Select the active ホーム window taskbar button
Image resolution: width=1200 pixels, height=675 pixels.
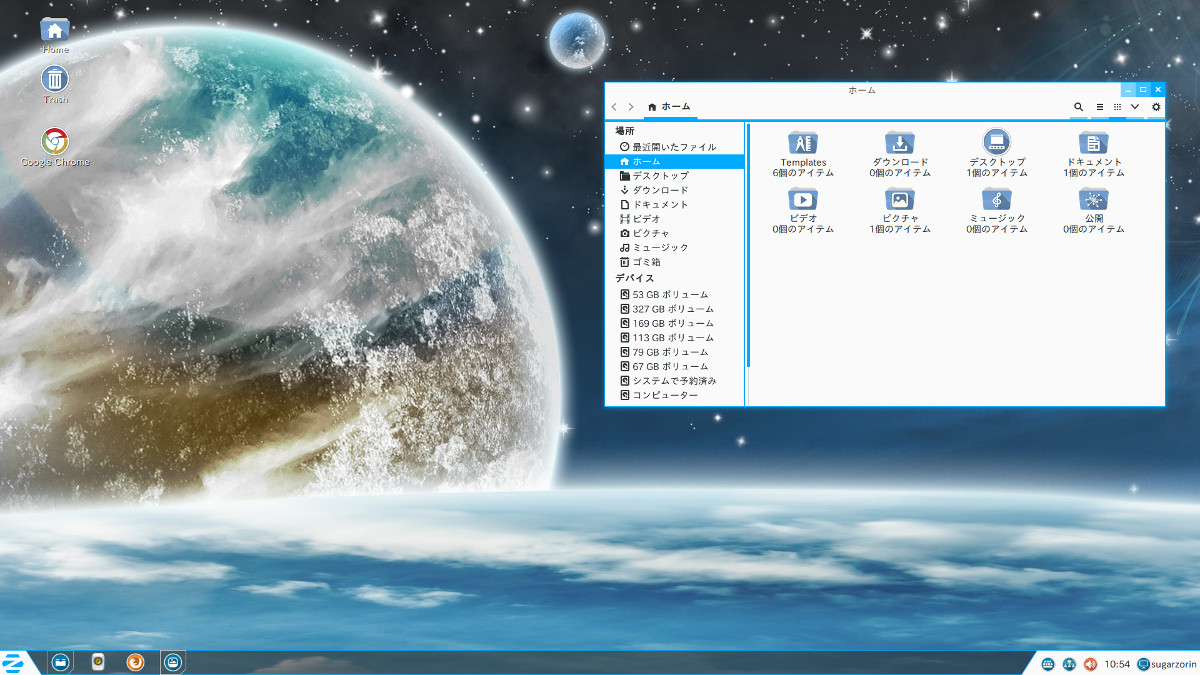(x=173, y=662)
